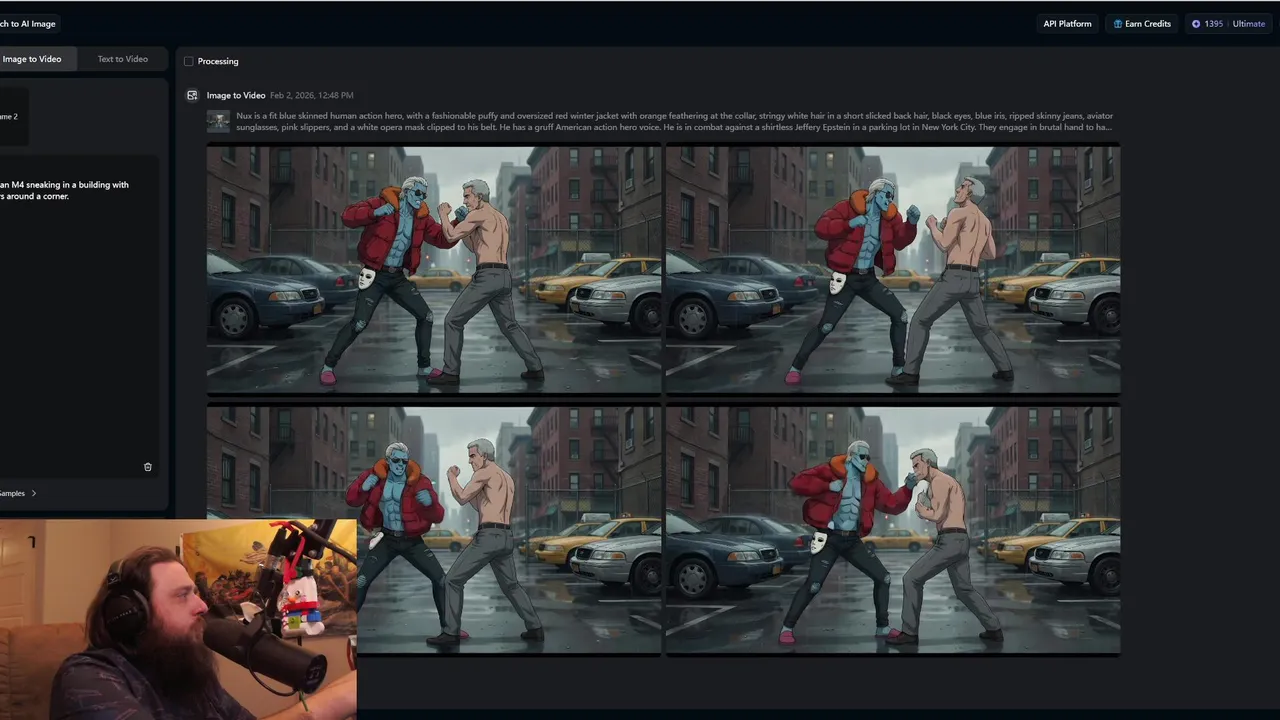Expand the Samples chevron
The height and width of the screenshot is (720, 1280).
34,493
